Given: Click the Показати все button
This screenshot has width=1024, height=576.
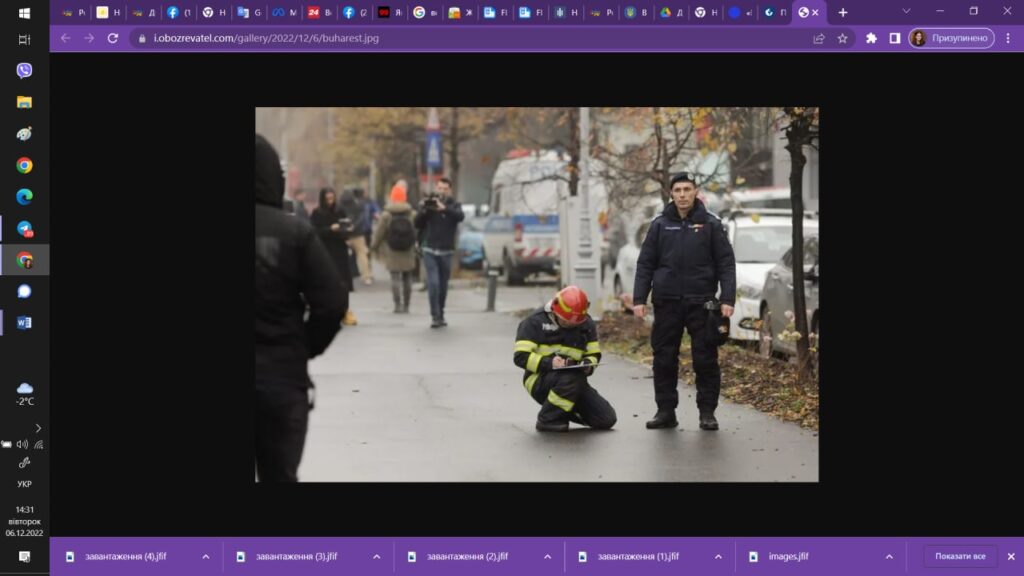Looking at the screenshot, I should [960, 557].
